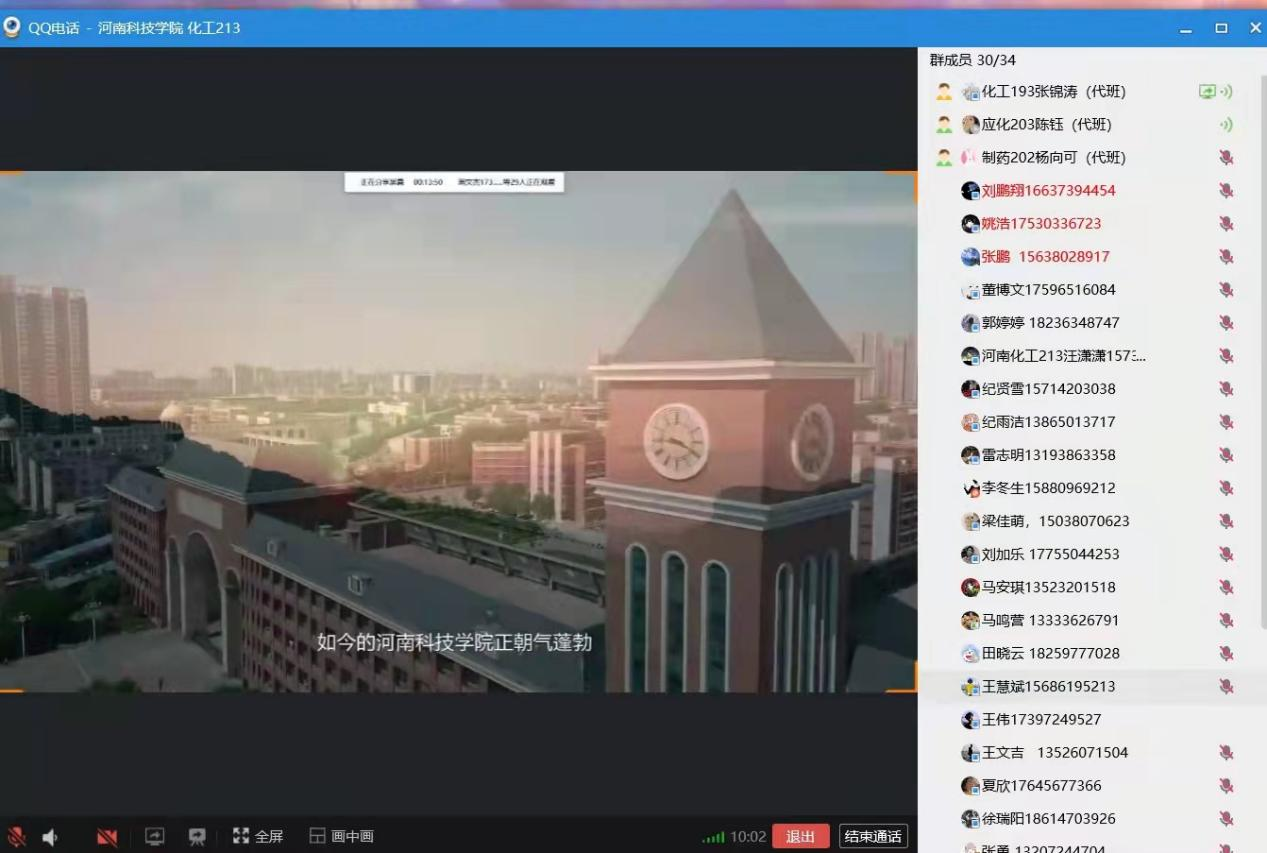Click the red 退出 button
Screen dimensions: 1267x853
point(800,837)
